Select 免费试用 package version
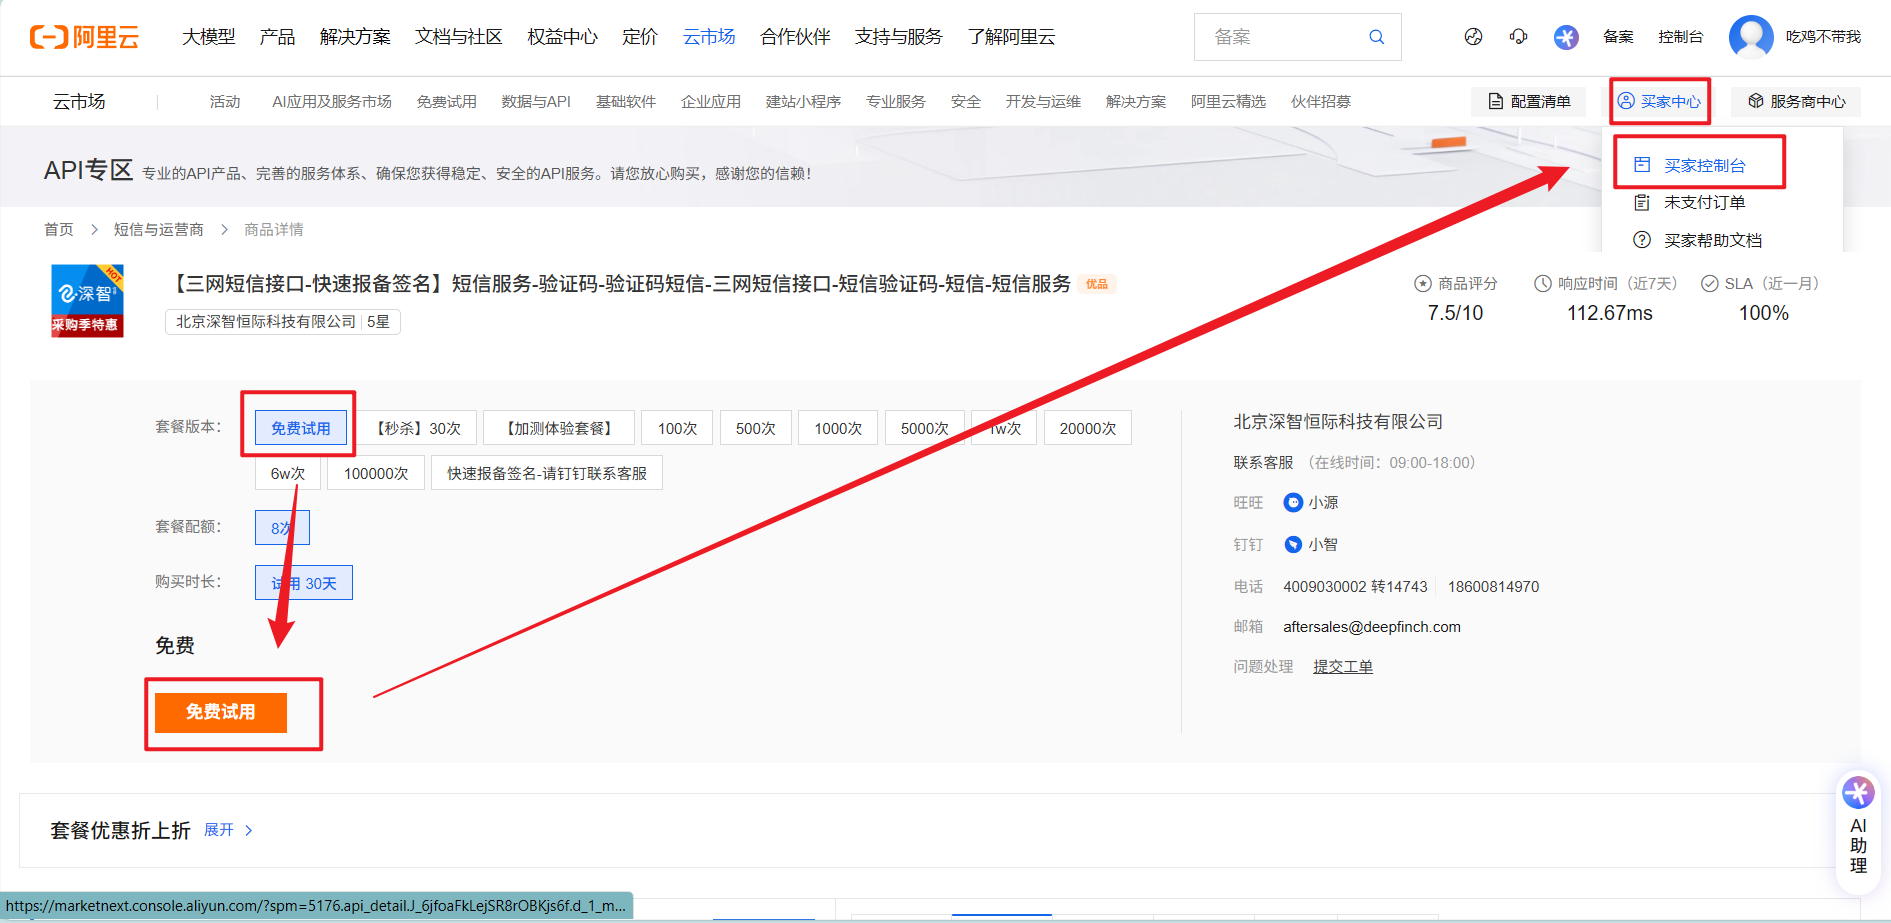 coord(301,427)
